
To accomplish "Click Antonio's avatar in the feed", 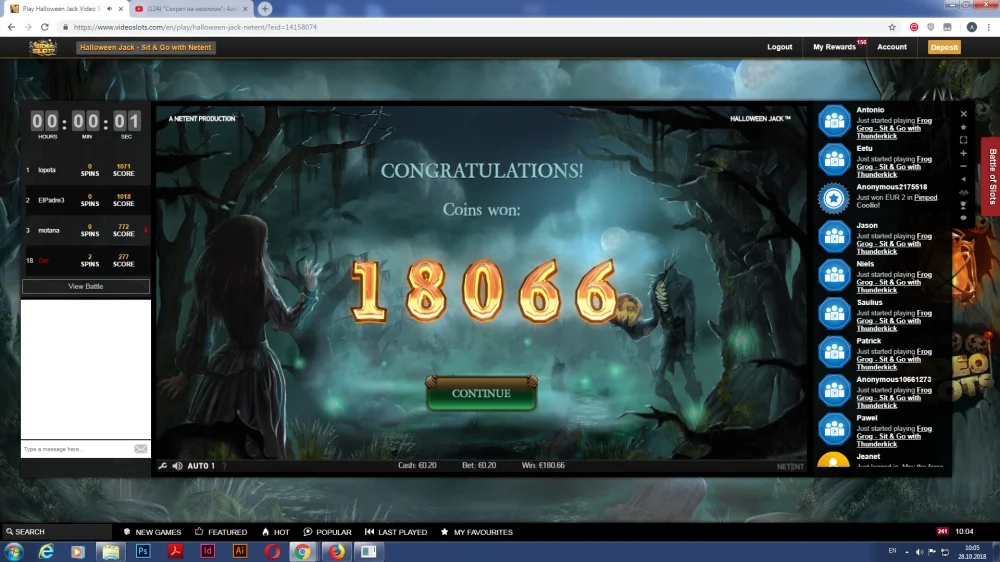I will 834,121.
